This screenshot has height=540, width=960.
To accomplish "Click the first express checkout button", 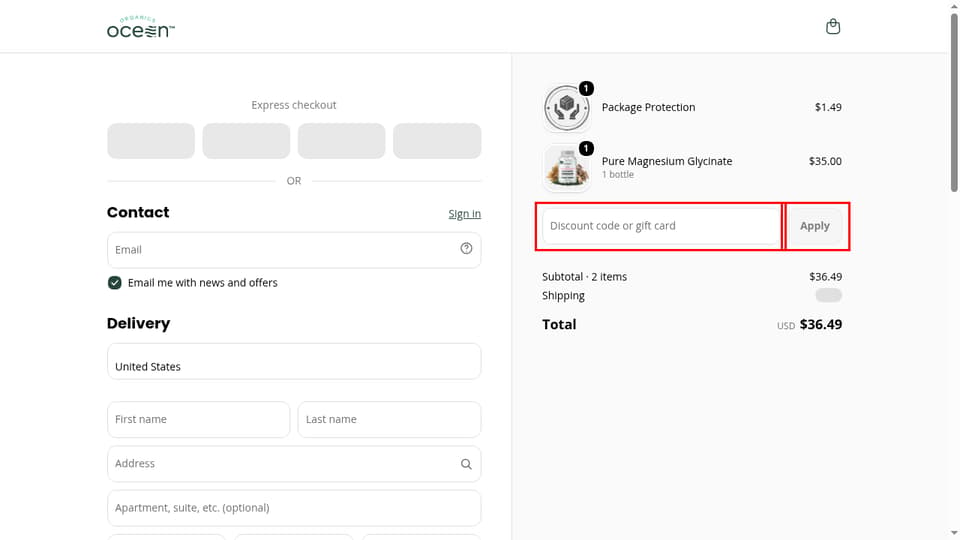I will (151, 141).
